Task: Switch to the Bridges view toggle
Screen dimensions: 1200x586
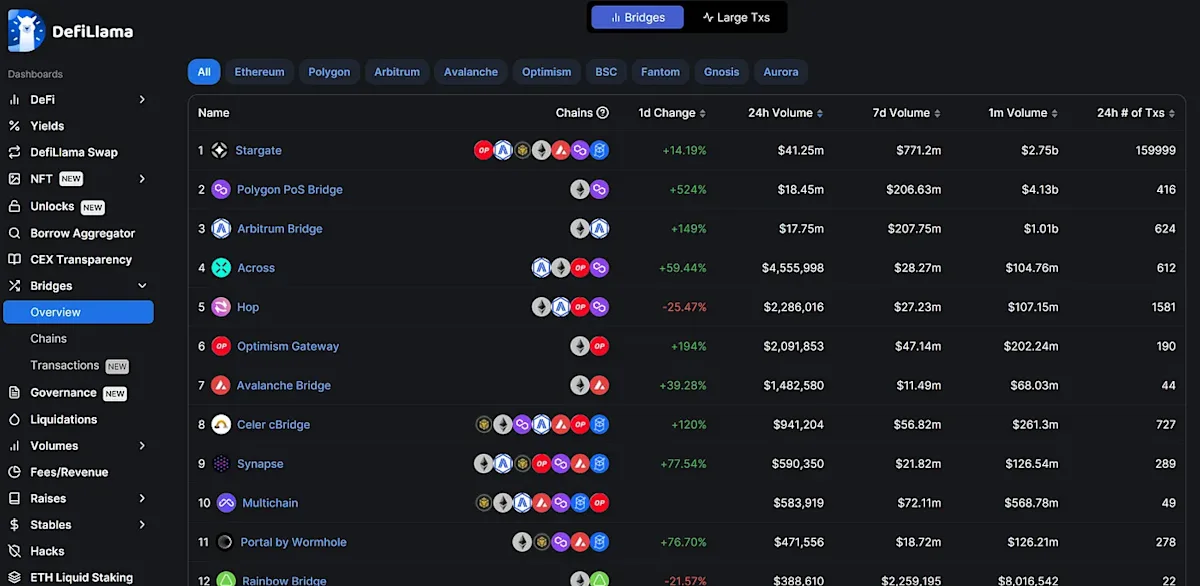Action: click(x=638, y=17)
